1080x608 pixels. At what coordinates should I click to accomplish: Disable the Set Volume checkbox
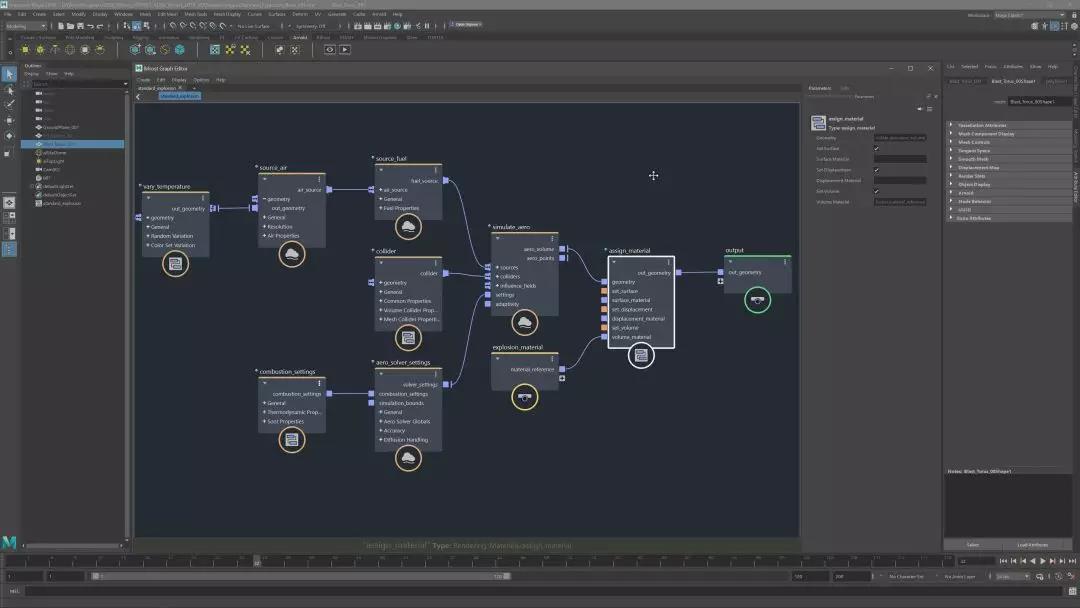point(876,191)
